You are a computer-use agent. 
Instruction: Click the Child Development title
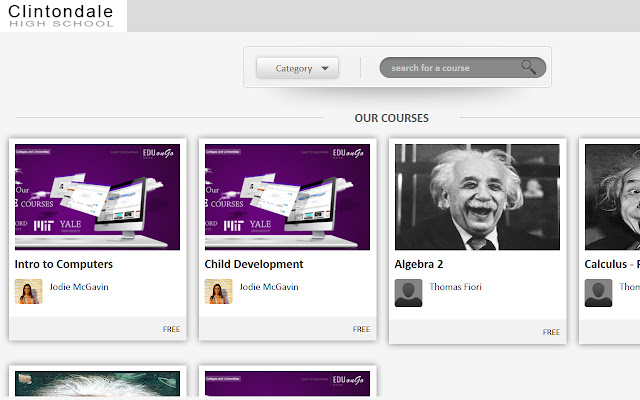tap(254, 264)
